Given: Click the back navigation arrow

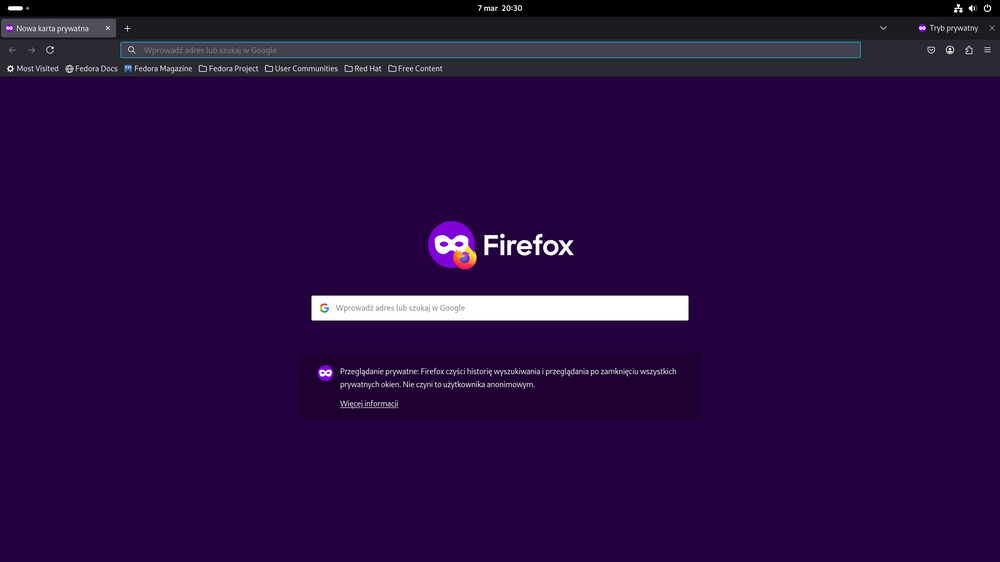Looking at the screenshot, I should coord(12,50).
